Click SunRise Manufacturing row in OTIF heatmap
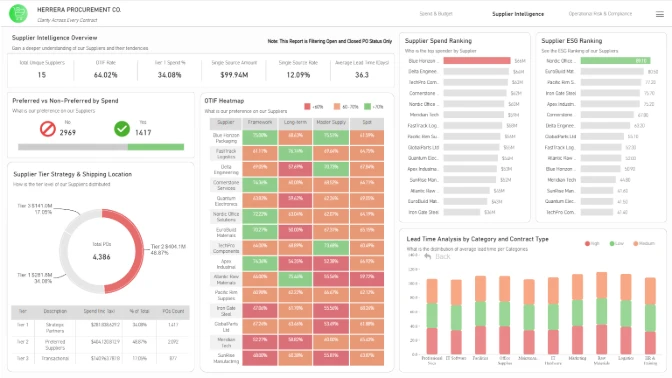This screenshot has width=672, height=378. (x=297, y=358)
